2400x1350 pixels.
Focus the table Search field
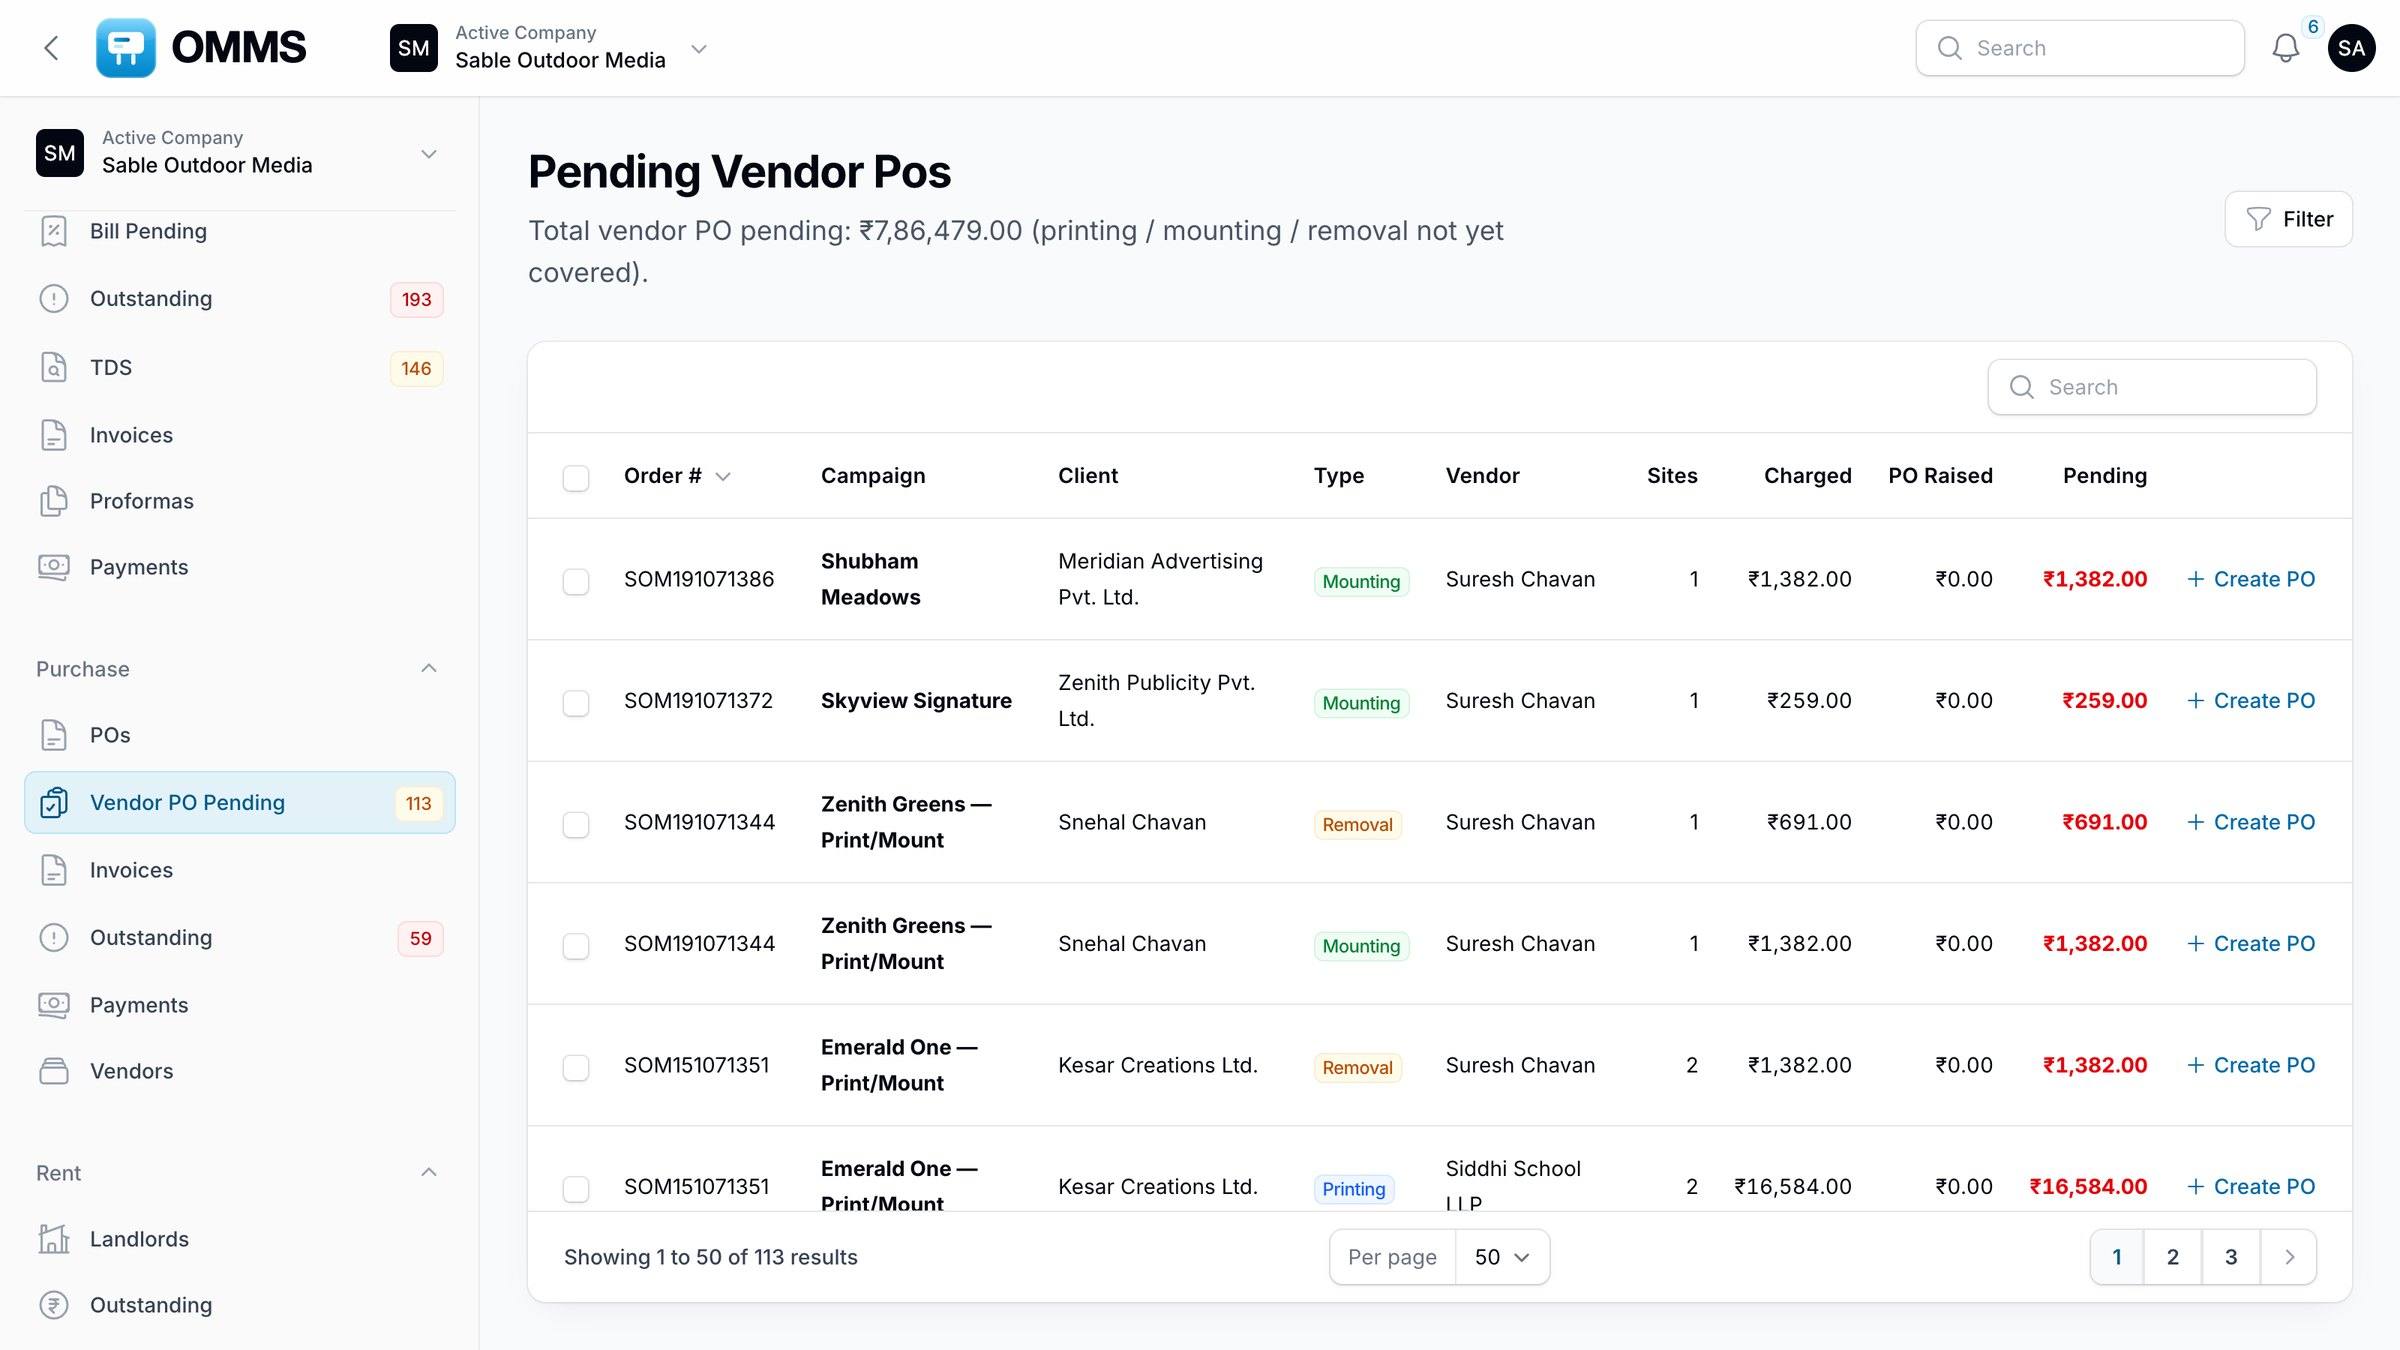pos(2152,387)
